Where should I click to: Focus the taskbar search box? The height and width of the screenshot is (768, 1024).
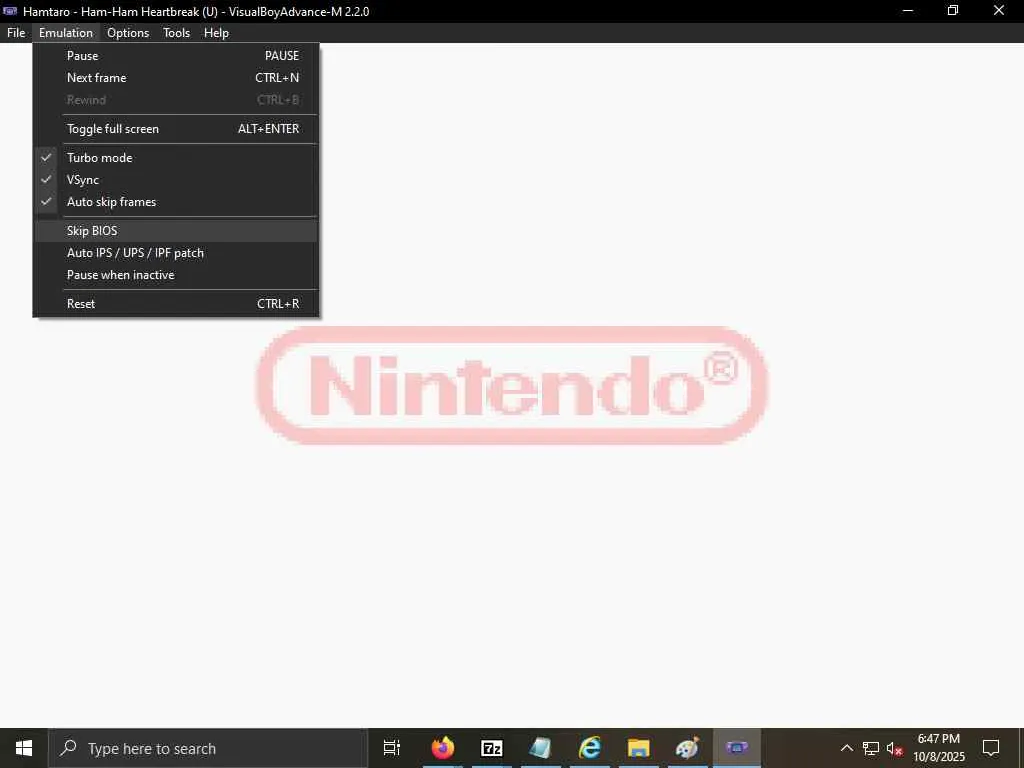click(208, 748)
